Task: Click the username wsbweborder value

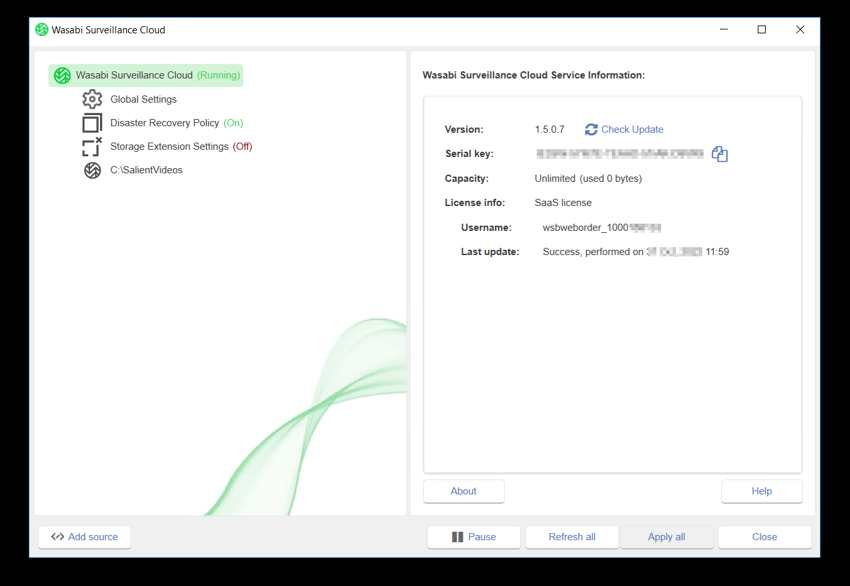Action: (x=602, y=228)
